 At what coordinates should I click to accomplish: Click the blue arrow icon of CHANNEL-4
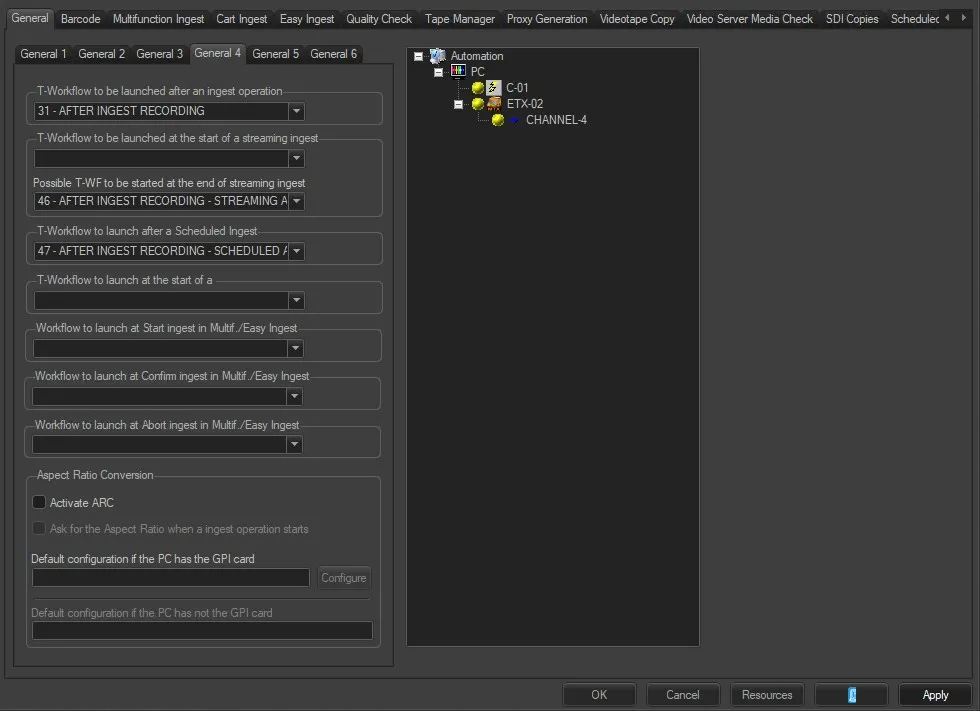[x=514, y=120]
